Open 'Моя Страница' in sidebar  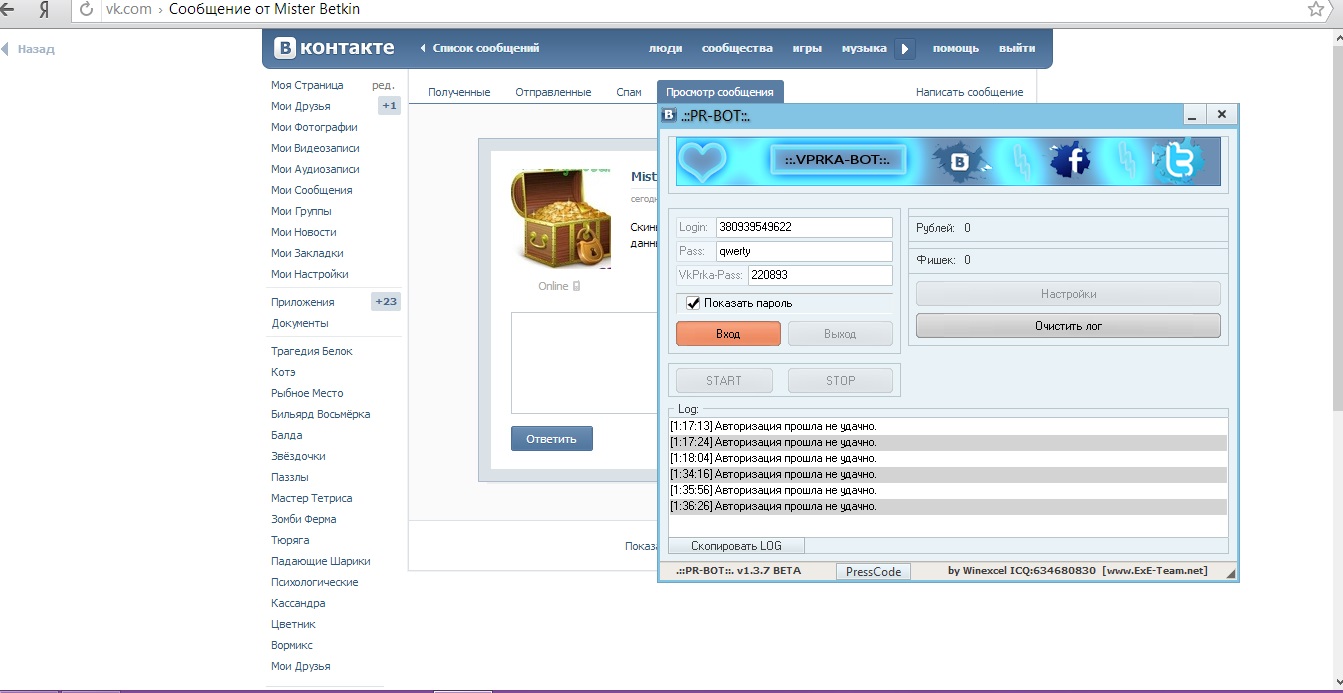tap(307, 85)
